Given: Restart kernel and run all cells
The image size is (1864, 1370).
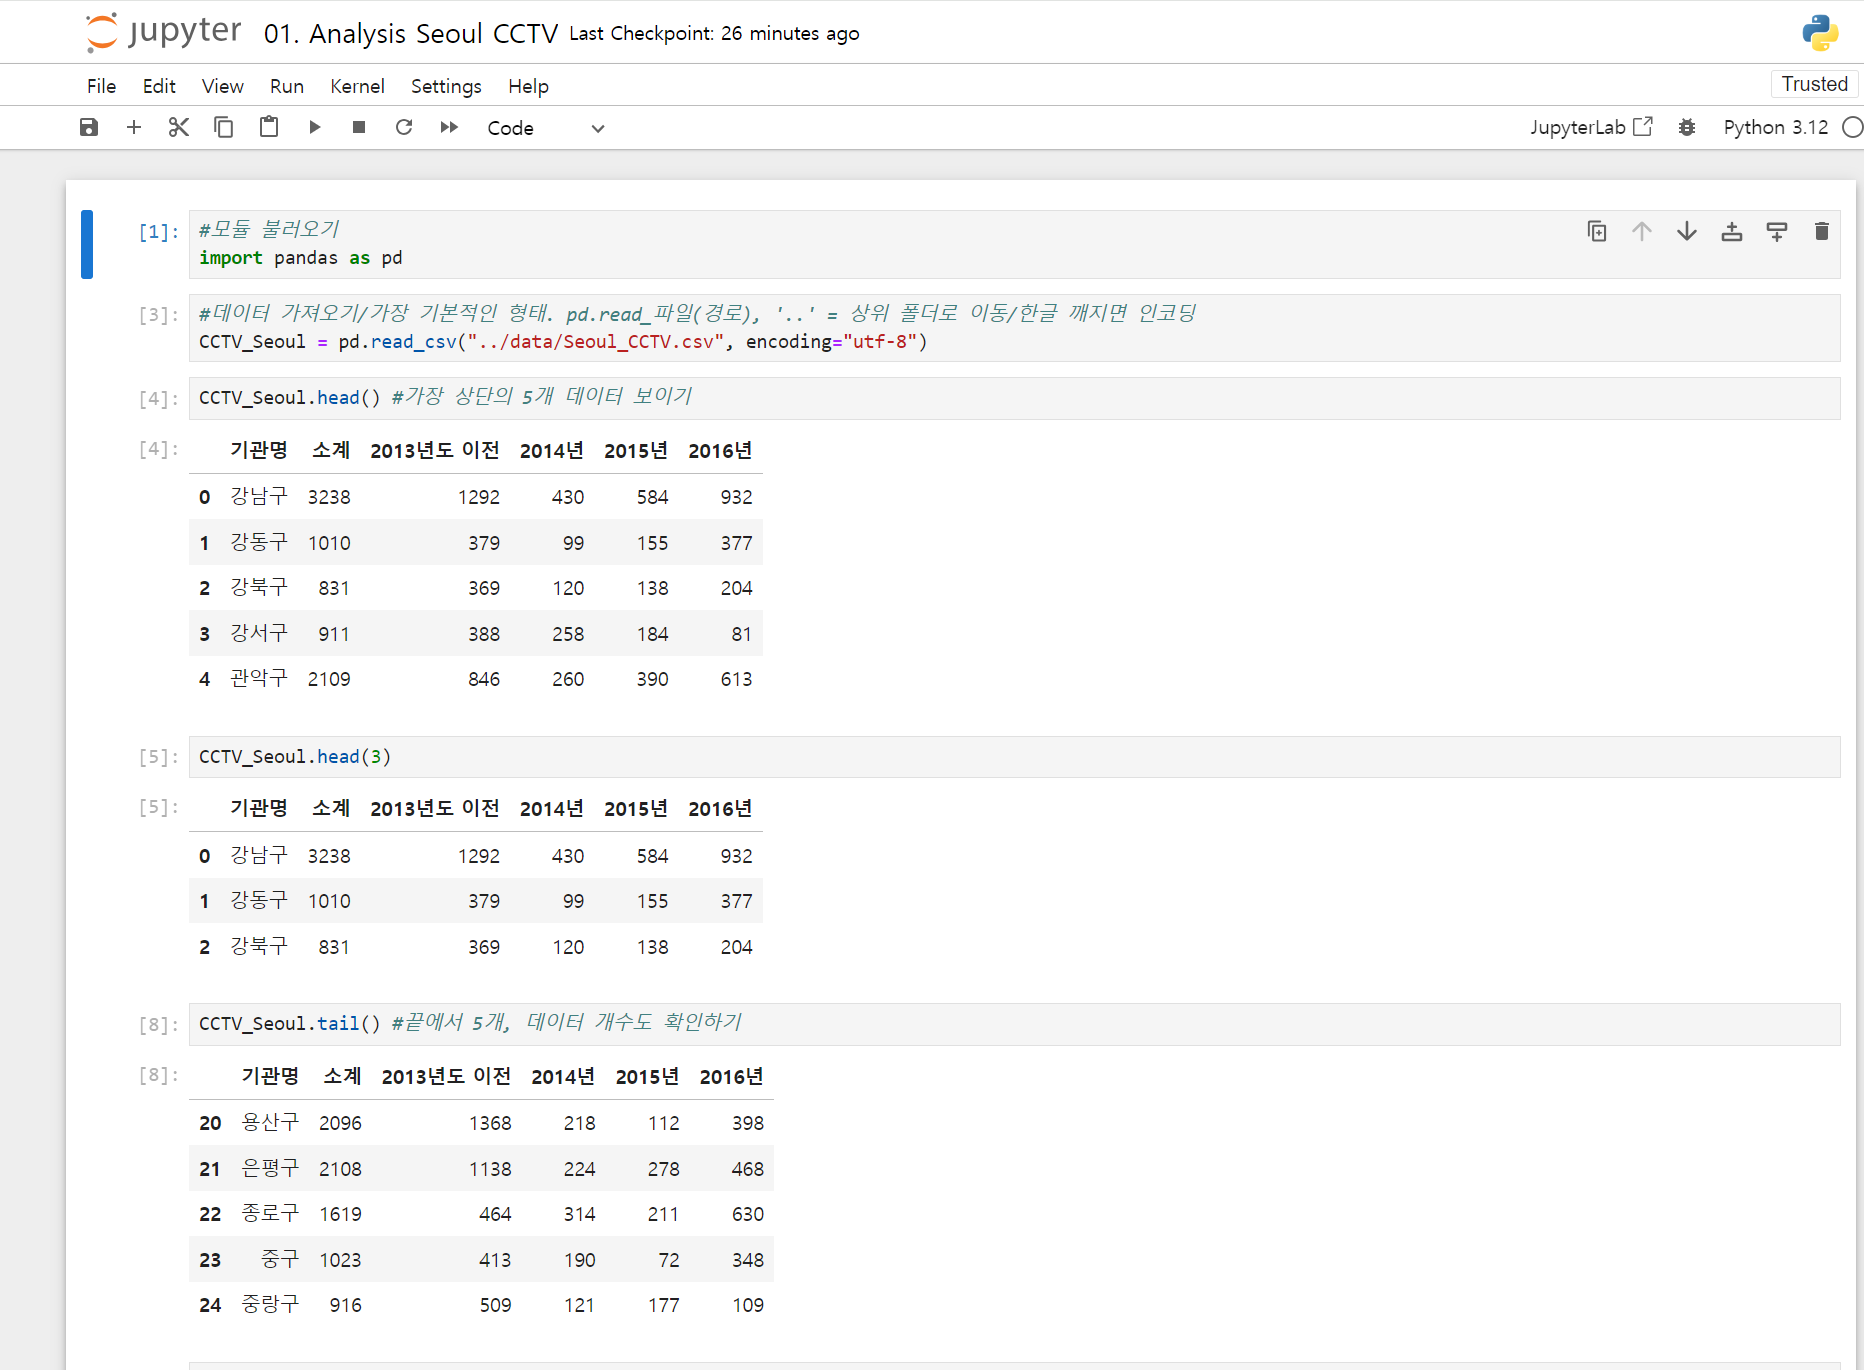Looking at the screenshot, I should pyautogui.click(x=449, y=127).
